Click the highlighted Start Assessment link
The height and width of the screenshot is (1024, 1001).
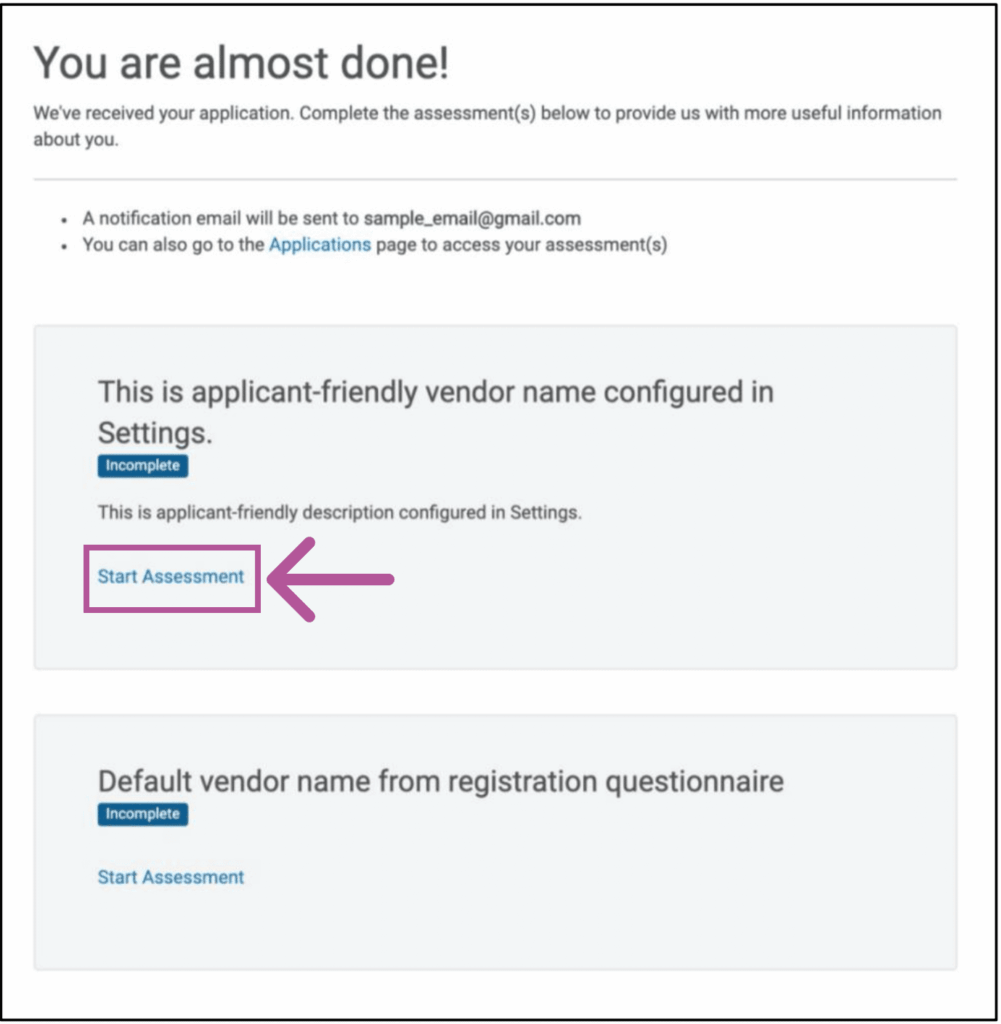[x=171, y=577]
